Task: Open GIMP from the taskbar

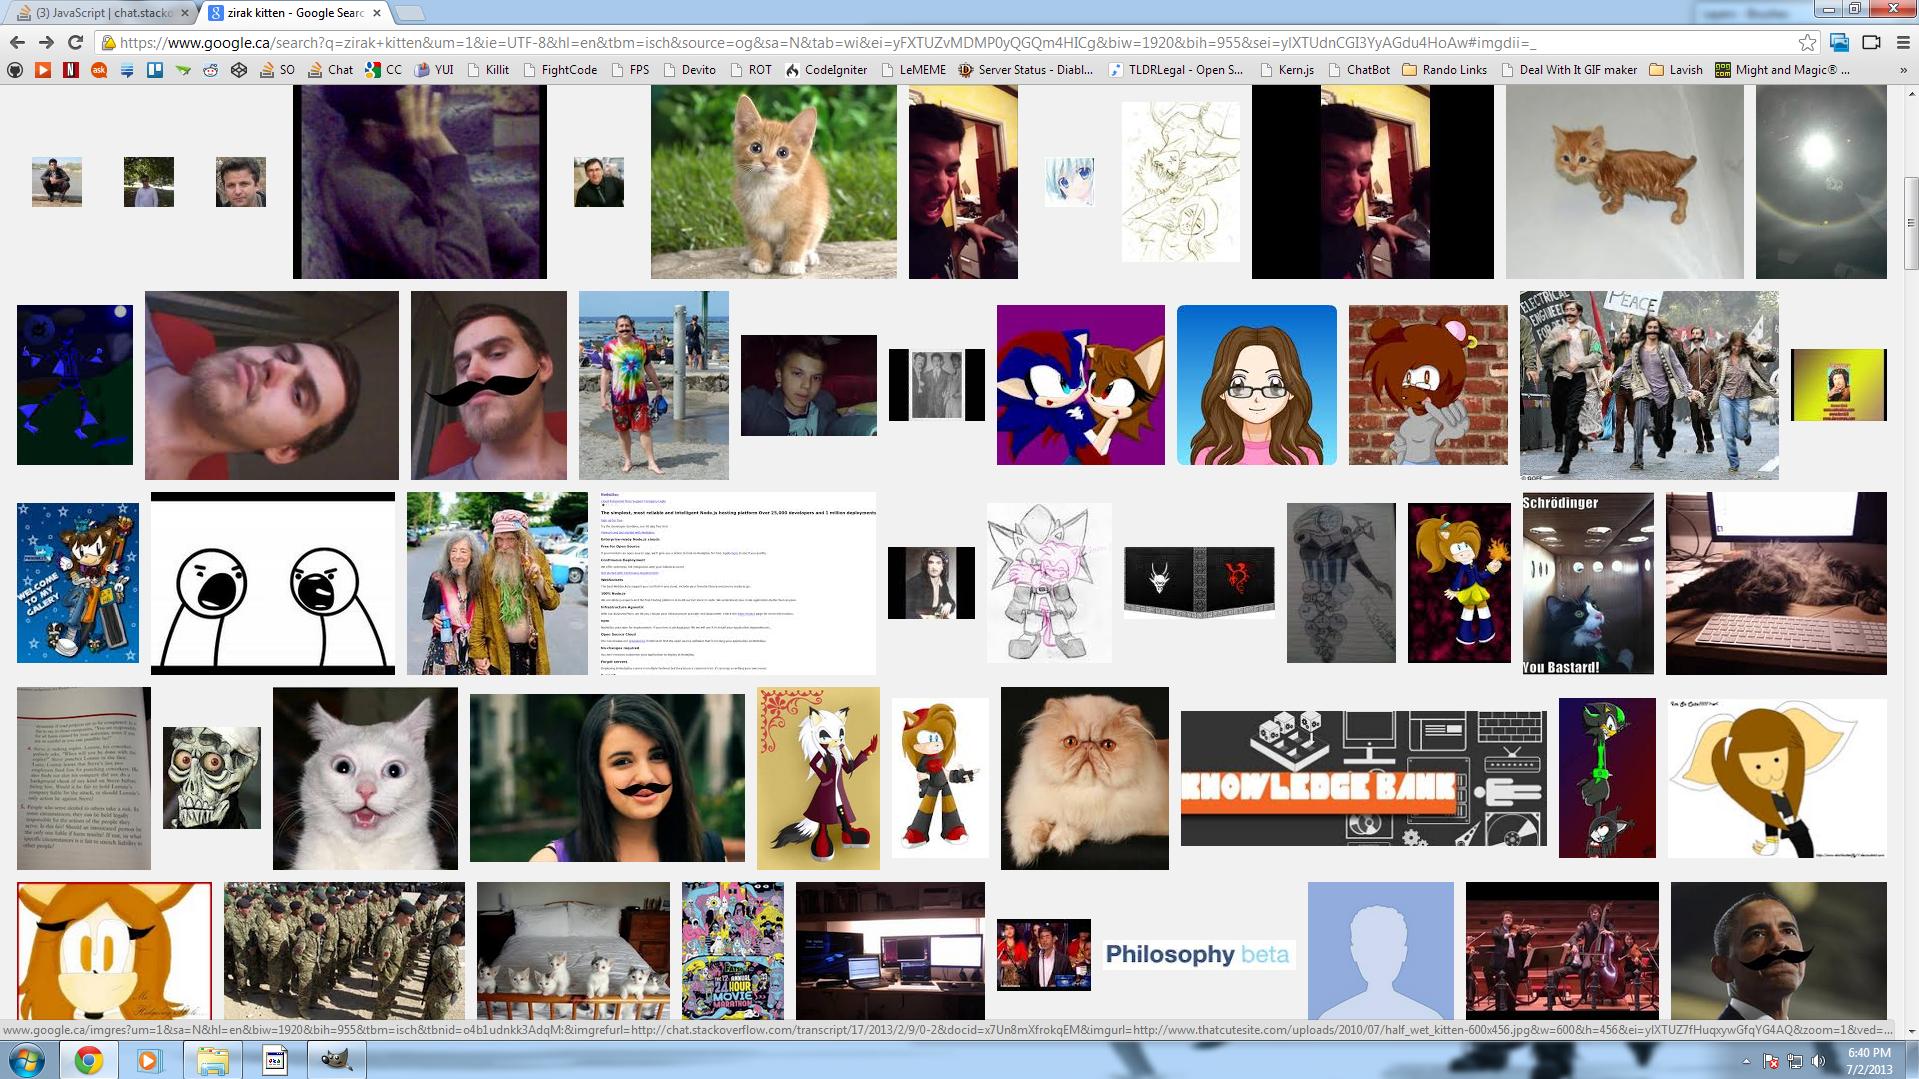Action: click(x=335, y=1060)
